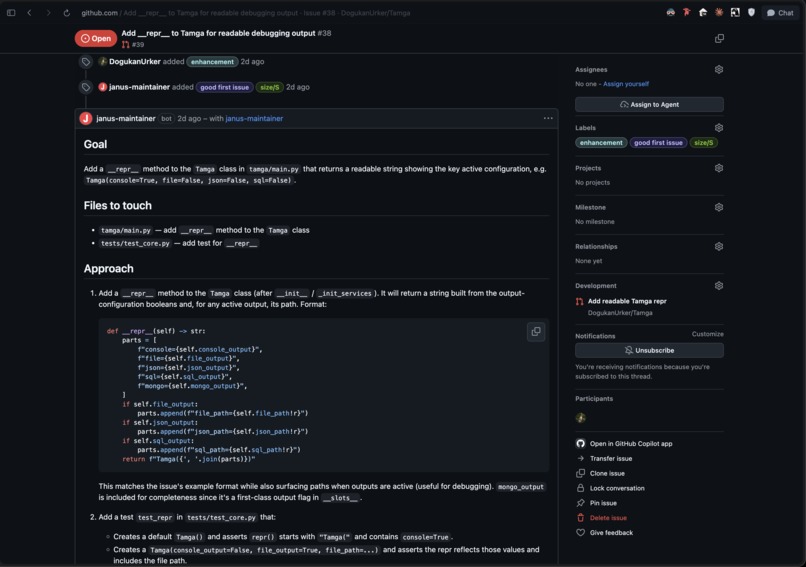Viewport: 806px width, 567px height.
Task: Open the shield extension icon
Action: [752, 12]
